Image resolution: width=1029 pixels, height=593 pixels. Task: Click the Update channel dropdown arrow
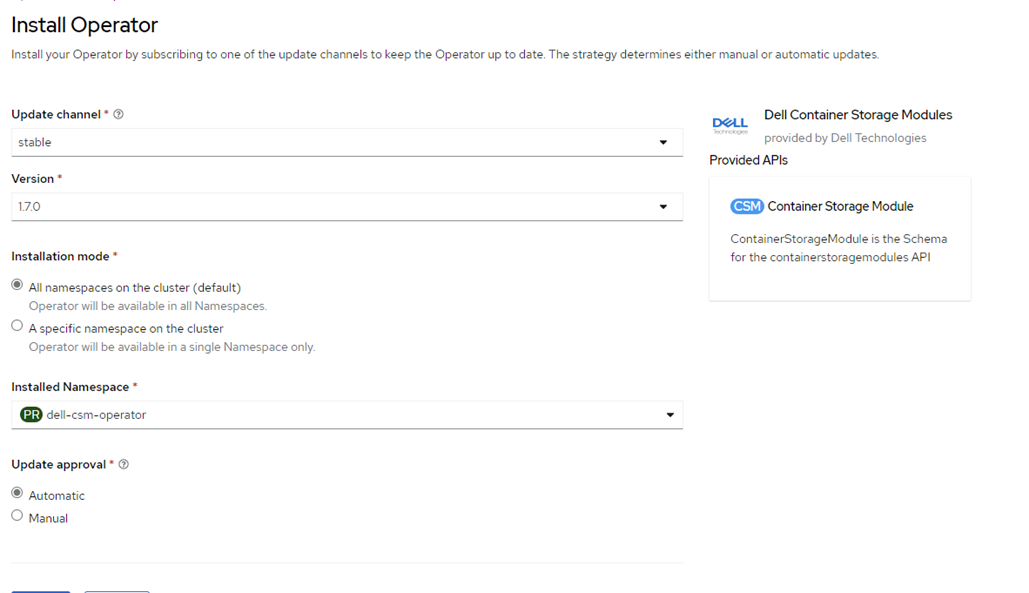663,142
